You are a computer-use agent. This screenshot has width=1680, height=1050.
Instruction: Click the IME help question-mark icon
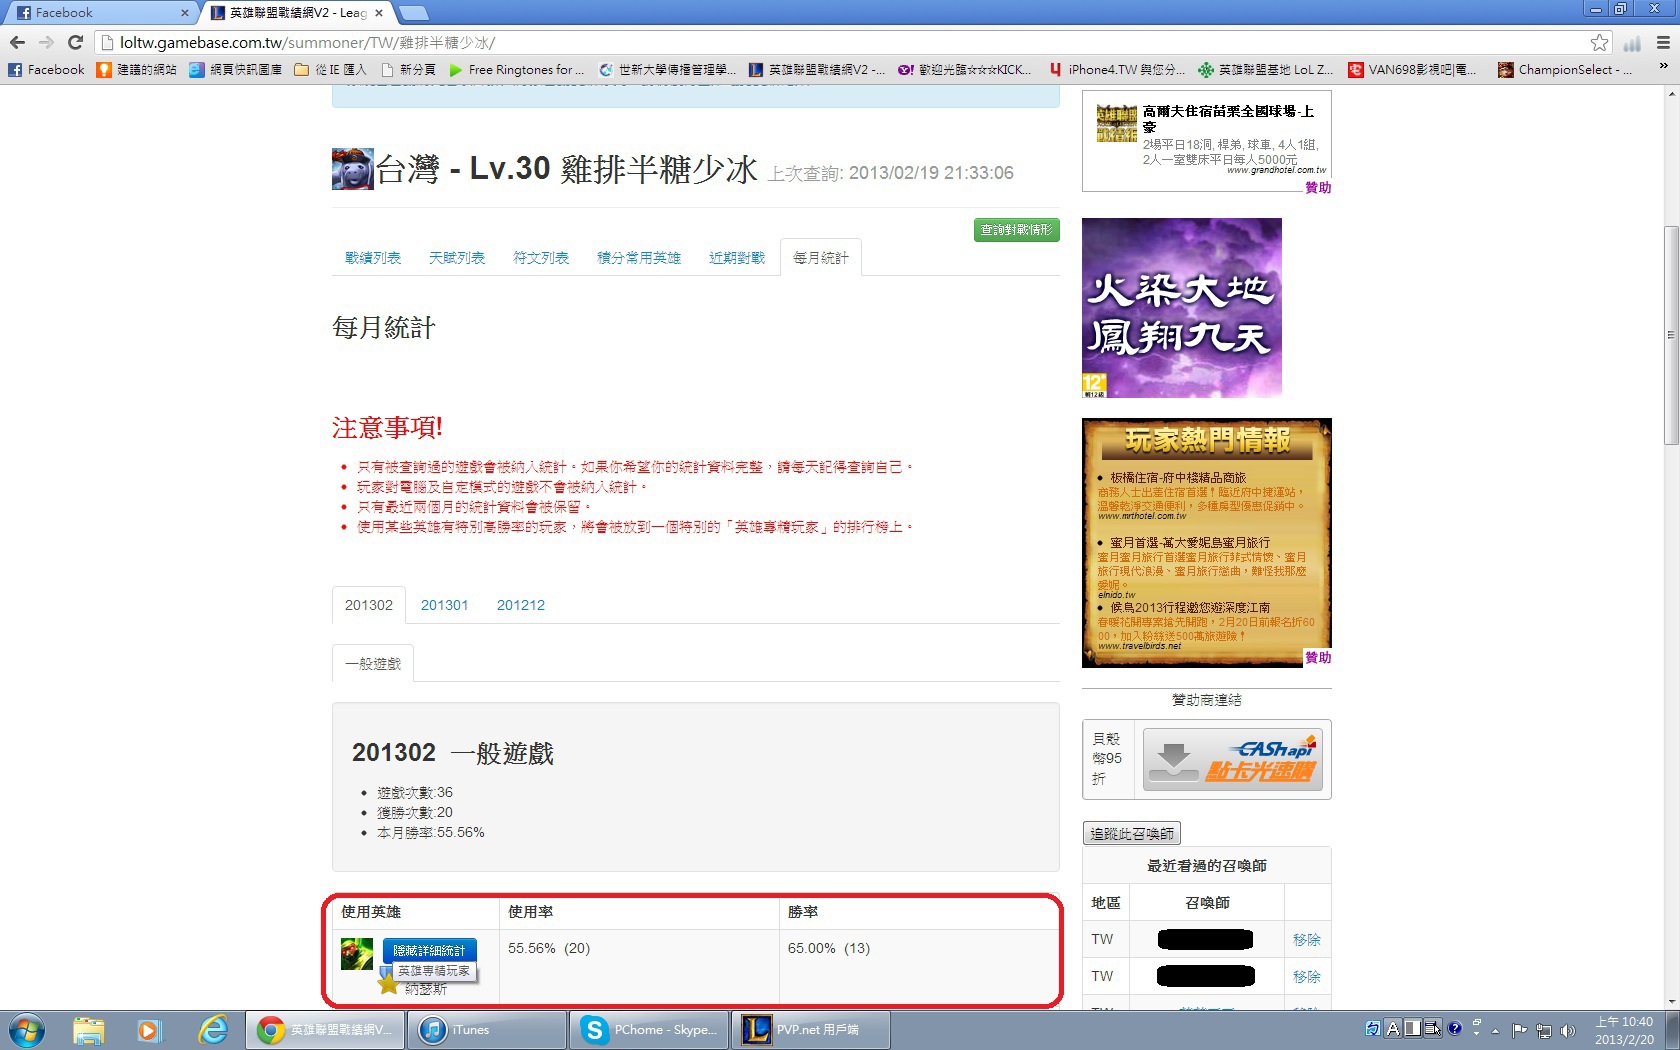(x=1454, y=1028)
